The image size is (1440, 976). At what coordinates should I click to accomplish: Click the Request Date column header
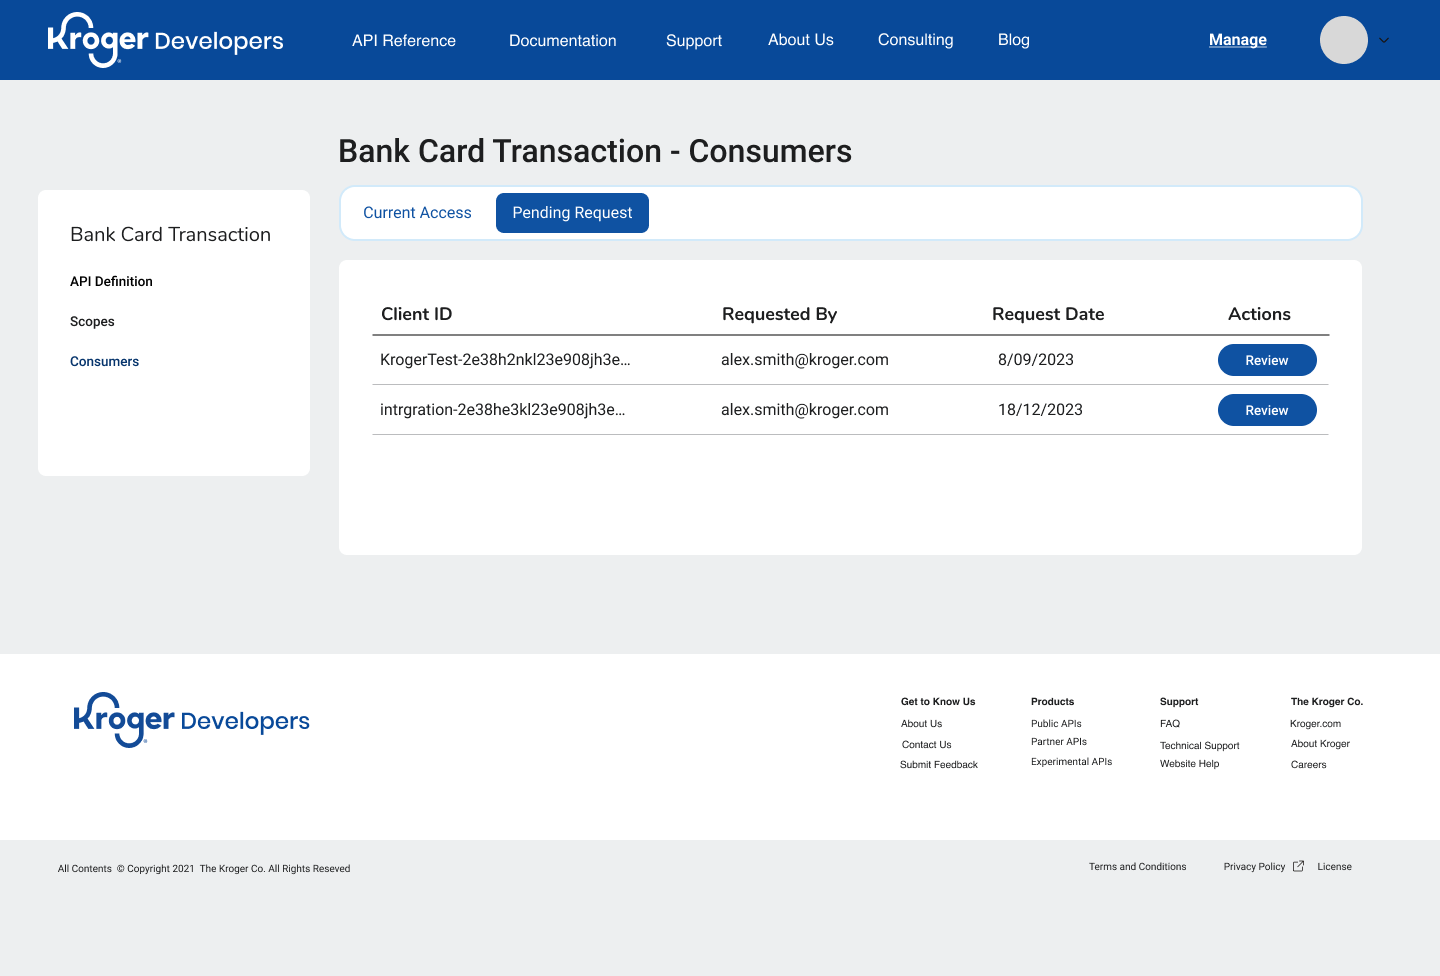tap(1048, 314)
